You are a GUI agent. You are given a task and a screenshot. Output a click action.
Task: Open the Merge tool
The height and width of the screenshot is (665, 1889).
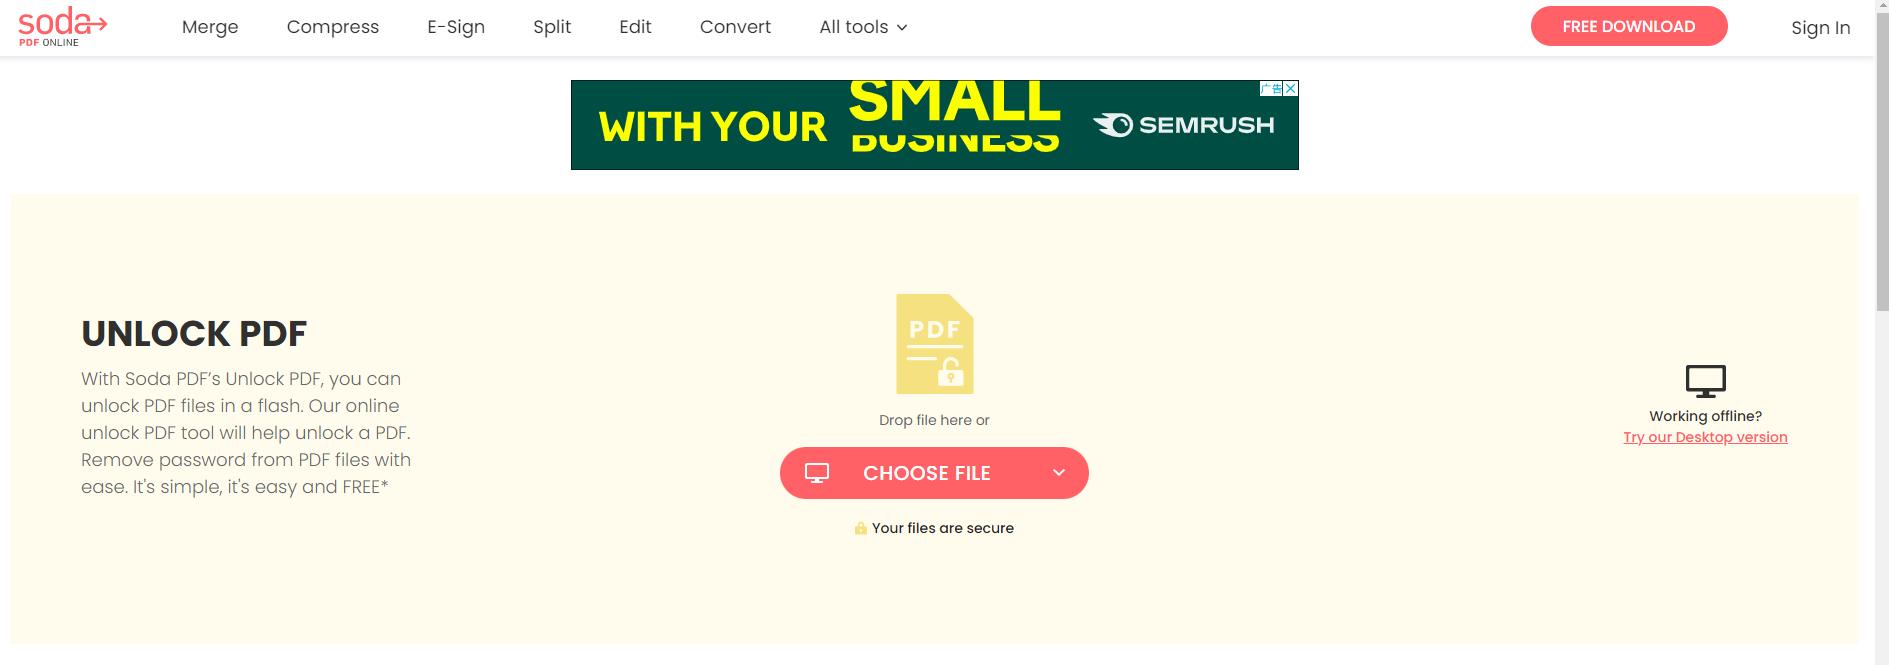[210, 27]
